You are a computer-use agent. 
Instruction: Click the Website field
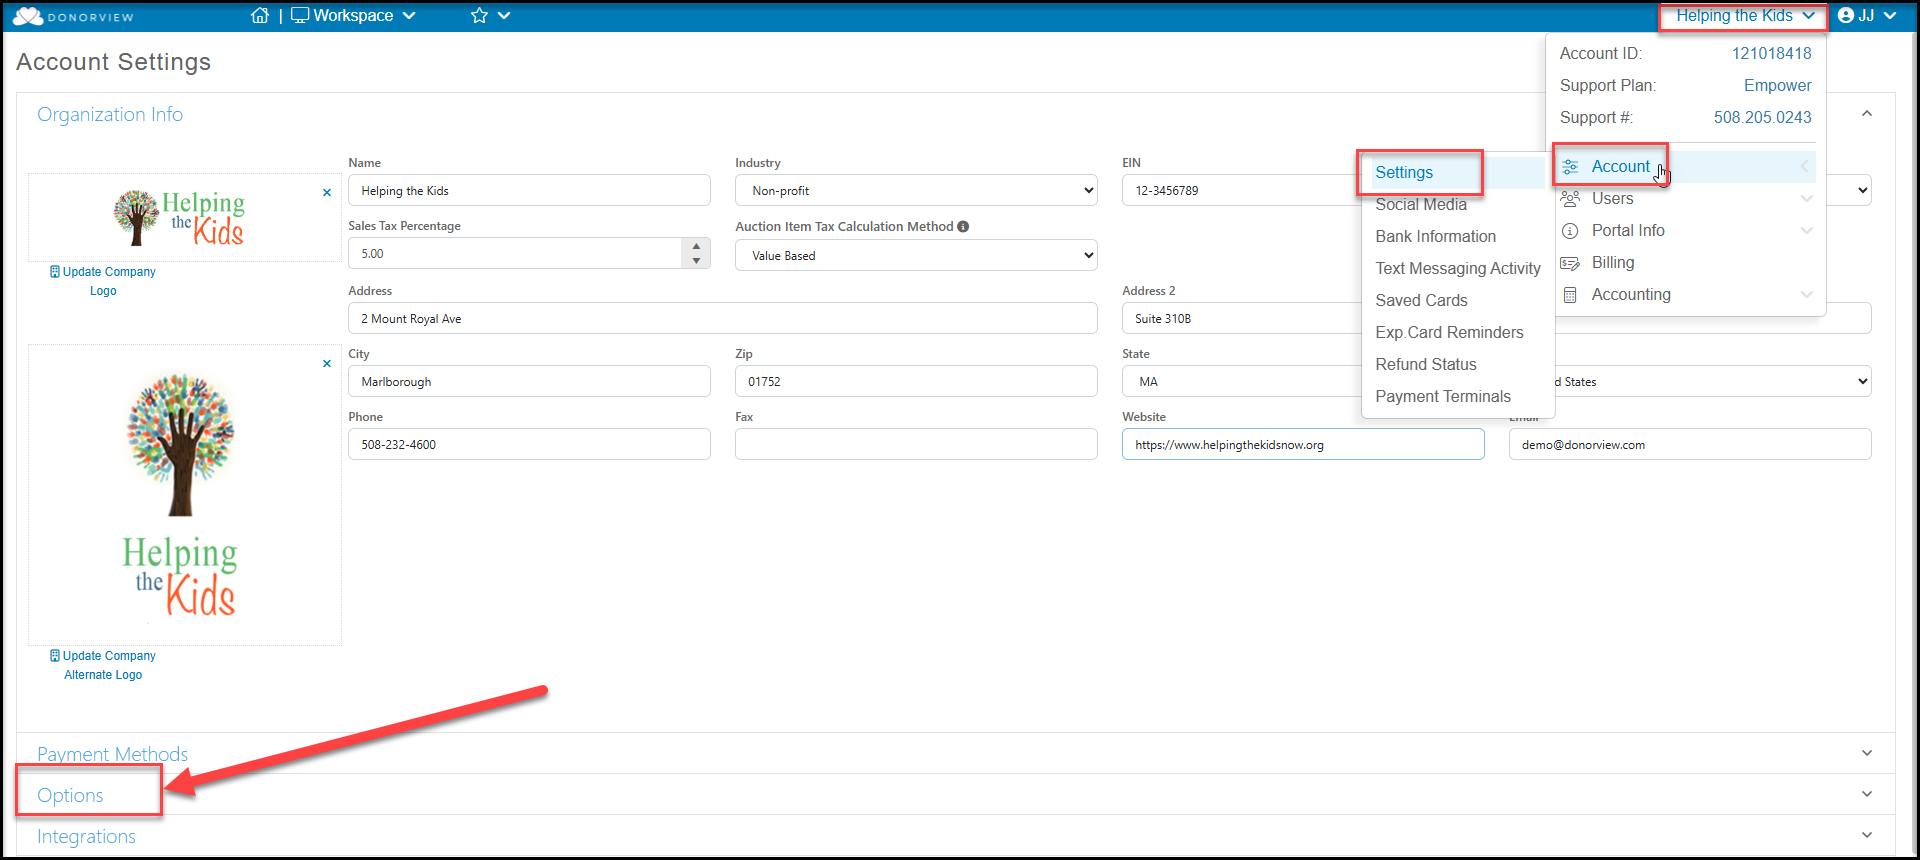pyautogui.click(x=1303, y=444)
